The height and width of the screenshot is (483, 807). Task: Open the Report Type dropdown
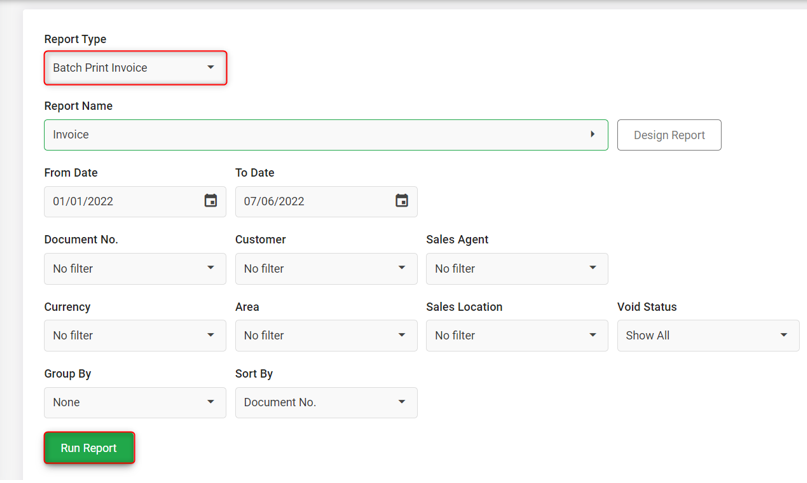[x=135, y=67]
